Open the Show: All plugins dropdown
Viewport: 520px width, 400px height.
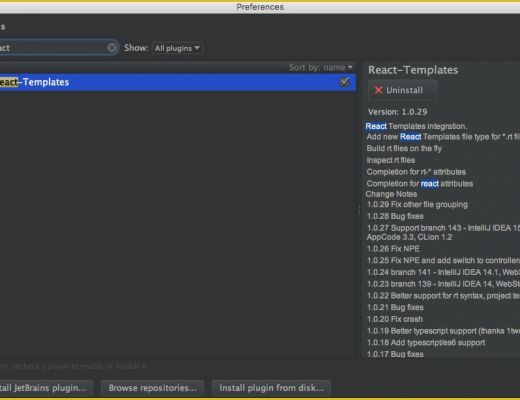point(177,48)
